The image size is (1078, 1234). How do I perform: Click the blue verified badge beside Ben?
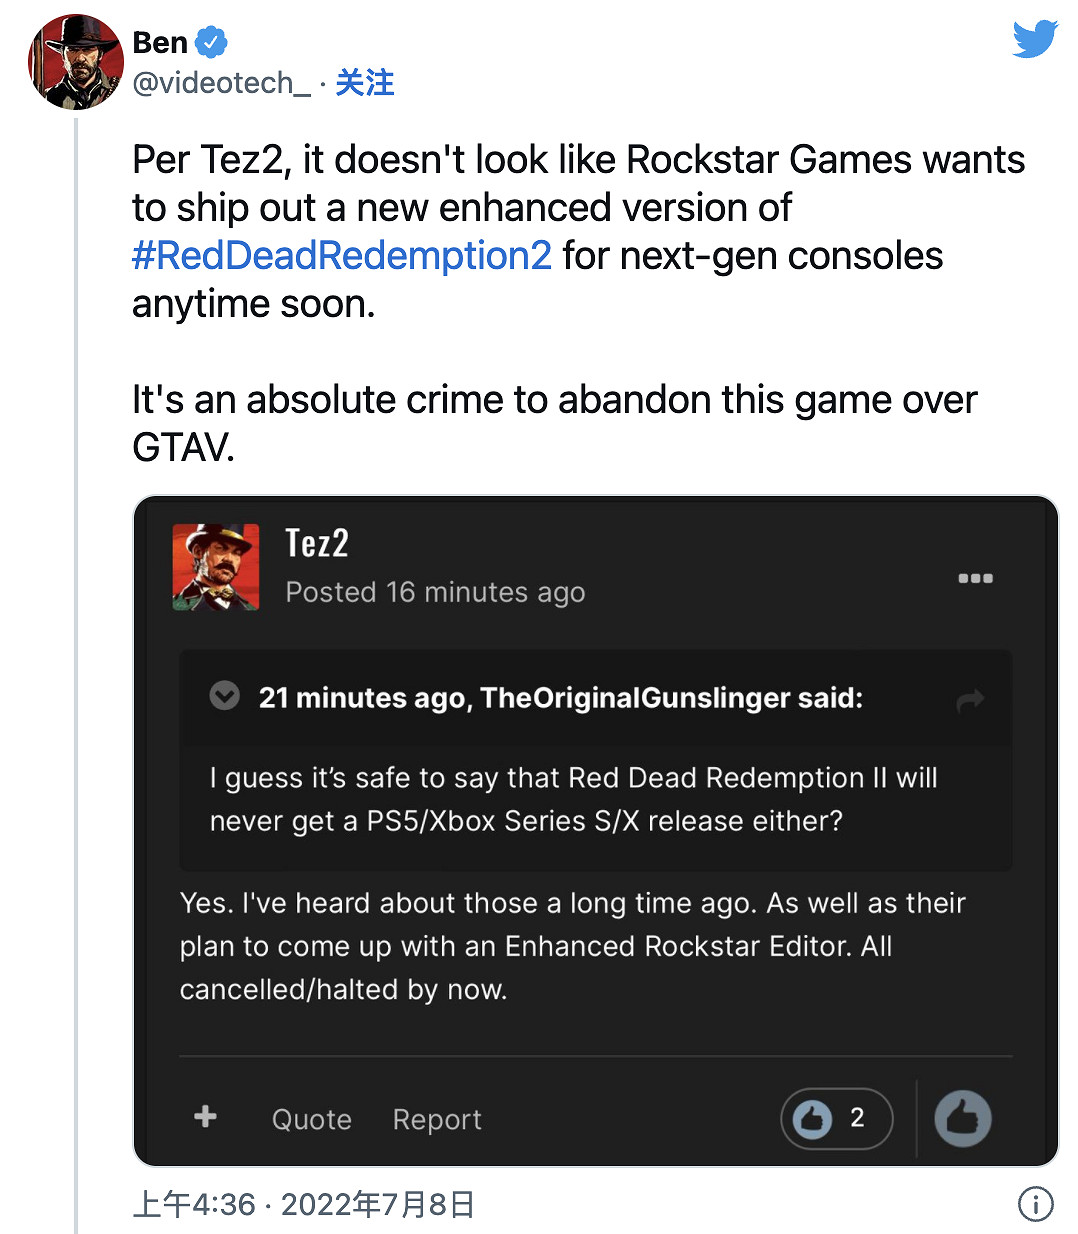(211, 43)
